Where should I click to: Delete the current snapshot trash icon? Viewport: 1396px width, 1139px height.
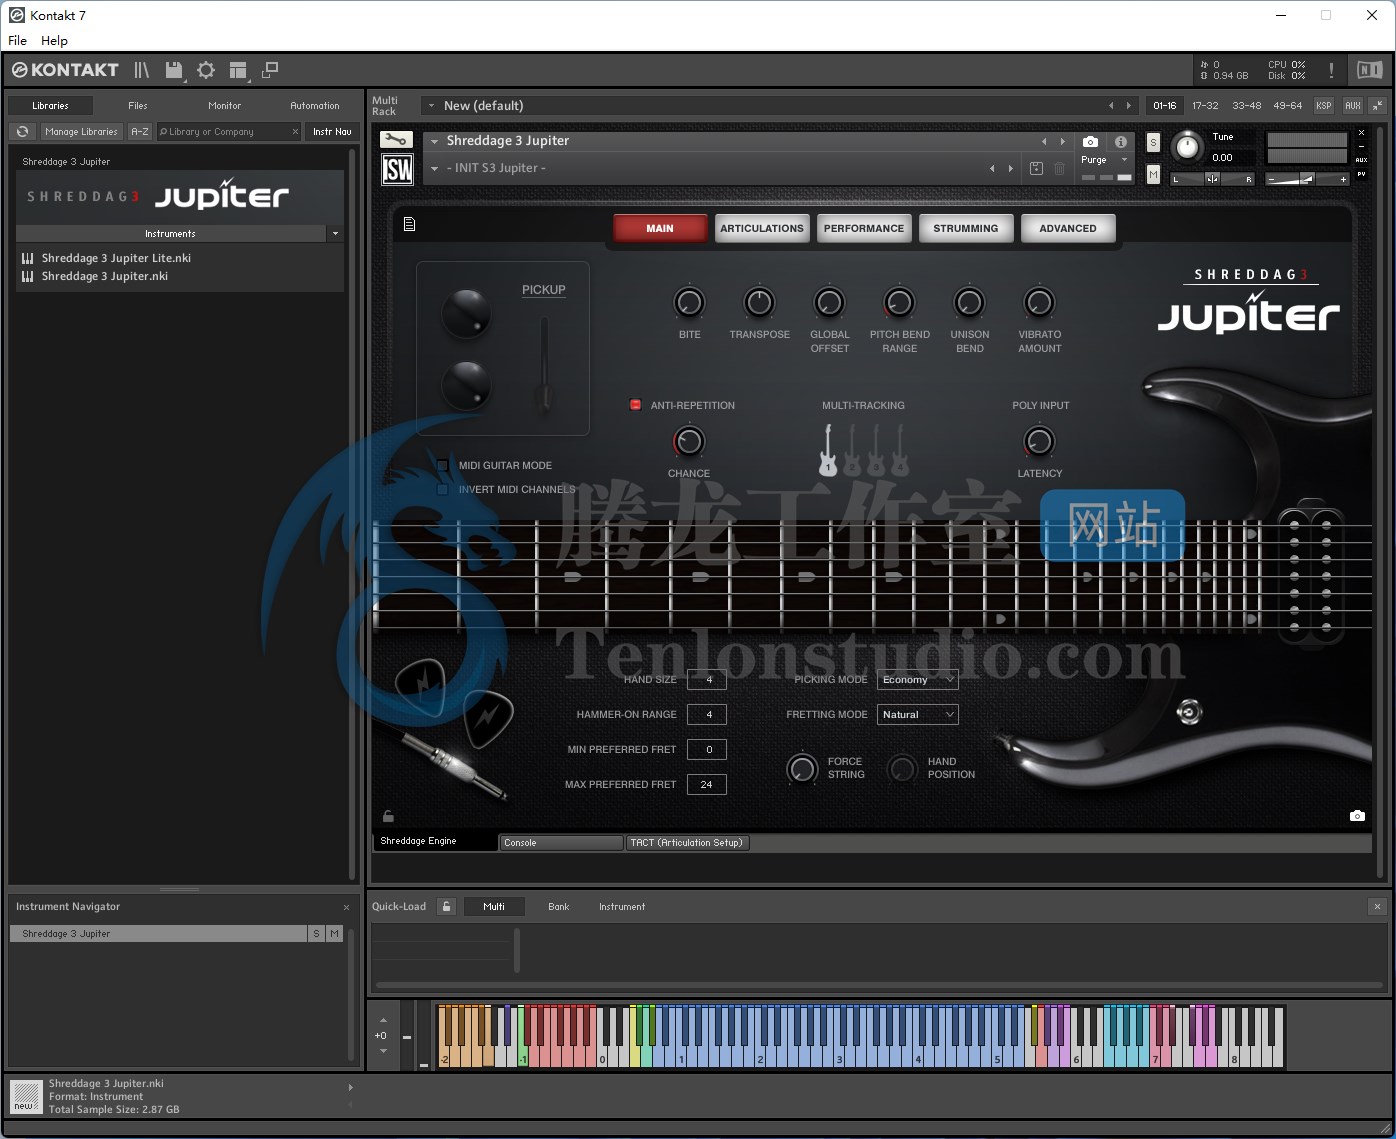(x=1060, y=168)
